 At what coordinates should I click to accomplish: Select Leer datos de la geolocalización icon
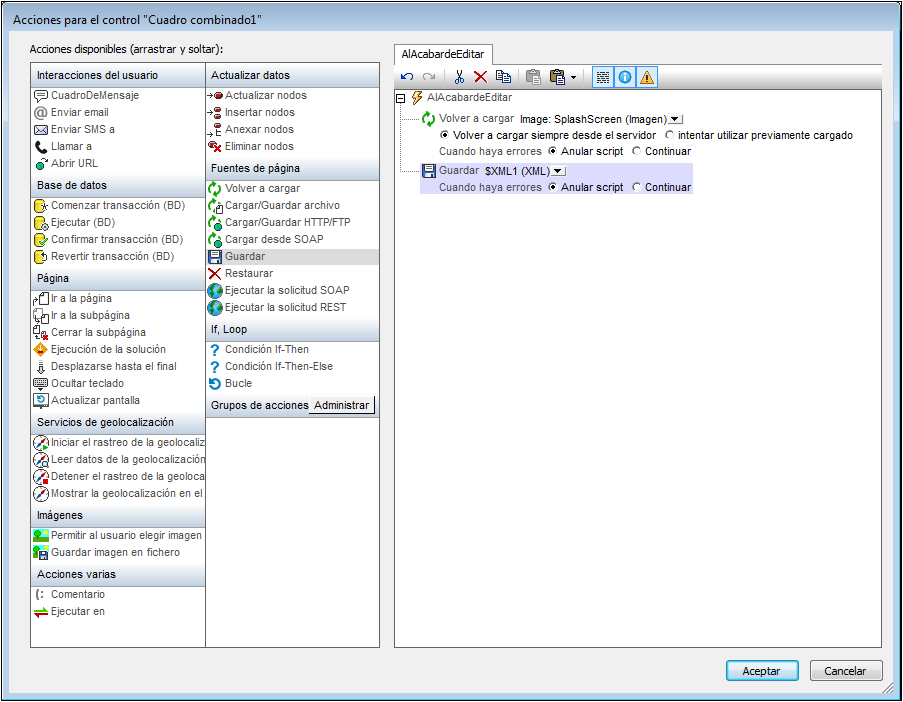click(x=41, y=460)
